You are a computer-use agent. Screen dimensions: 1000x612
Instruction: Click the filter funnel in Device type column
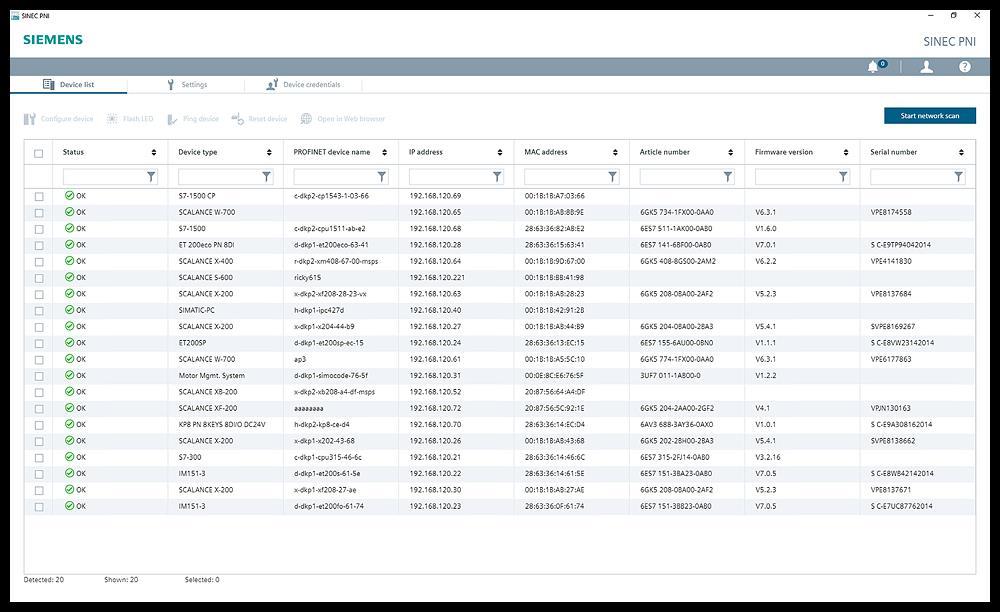click(x=267, y=177)
